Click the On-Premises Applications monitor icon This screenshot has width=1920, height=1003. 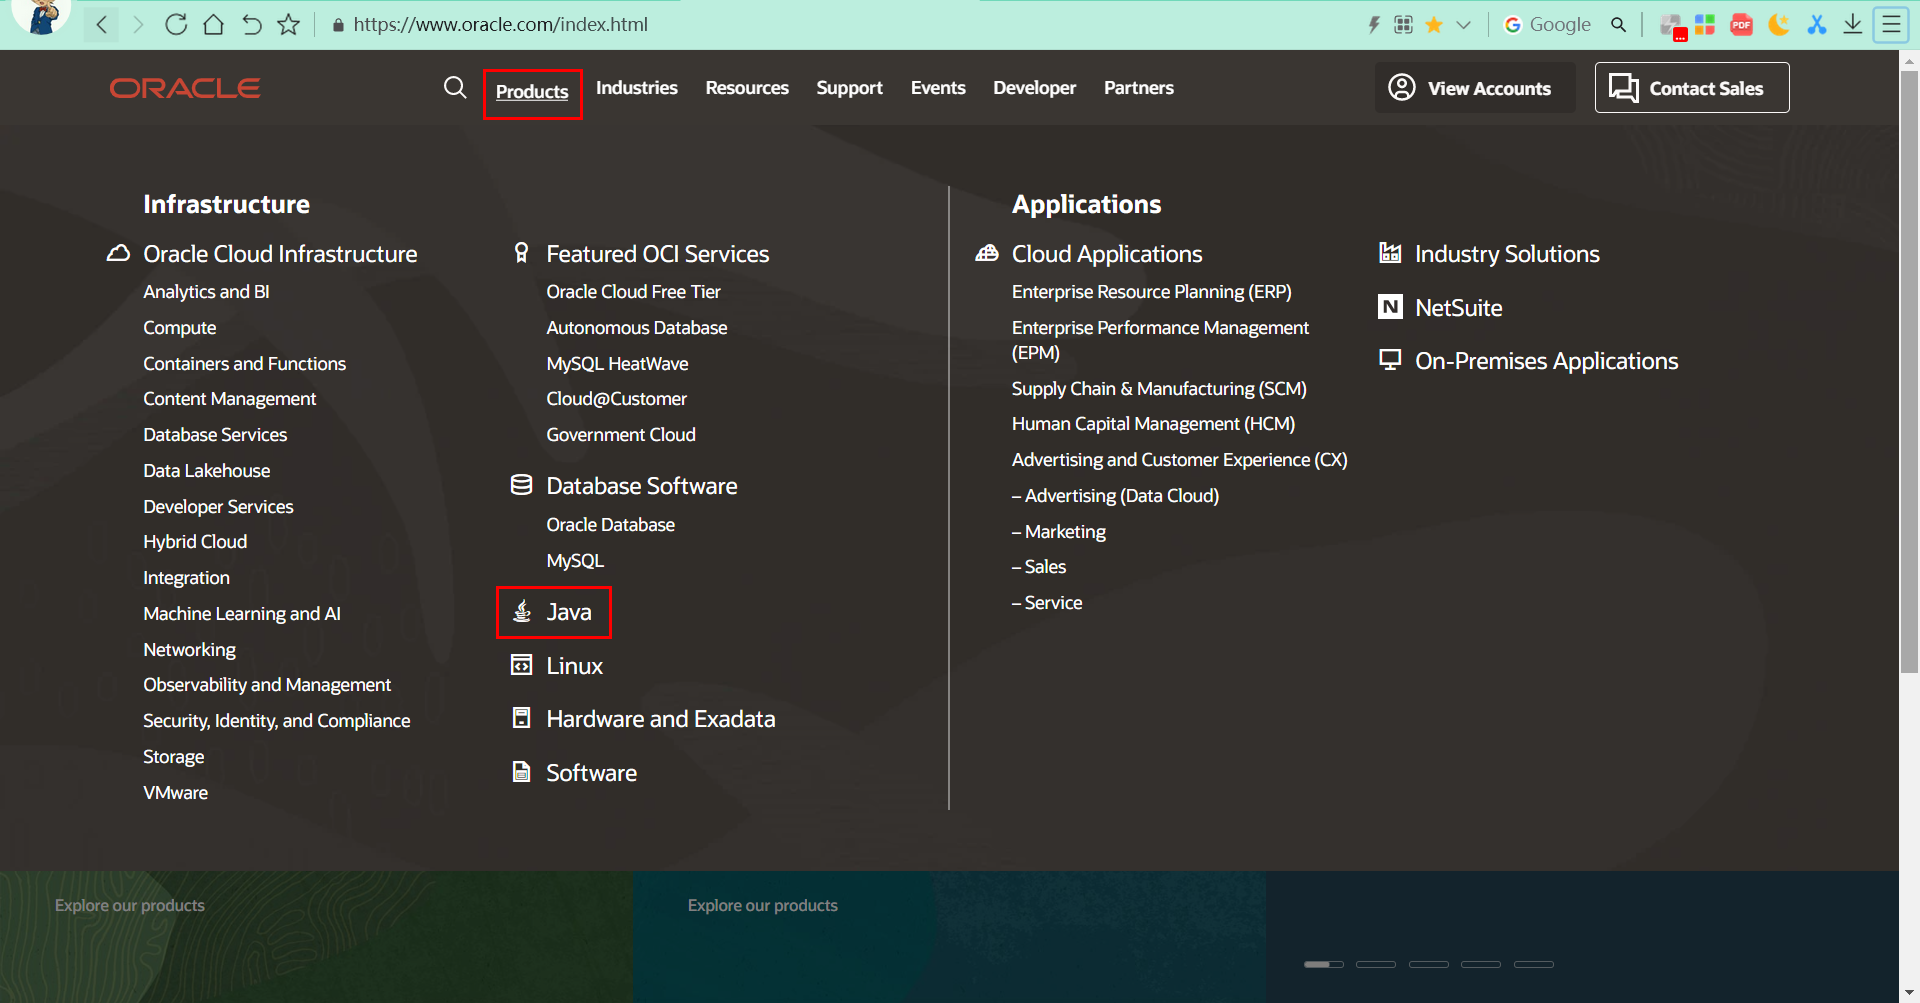tap(1390, 359)
